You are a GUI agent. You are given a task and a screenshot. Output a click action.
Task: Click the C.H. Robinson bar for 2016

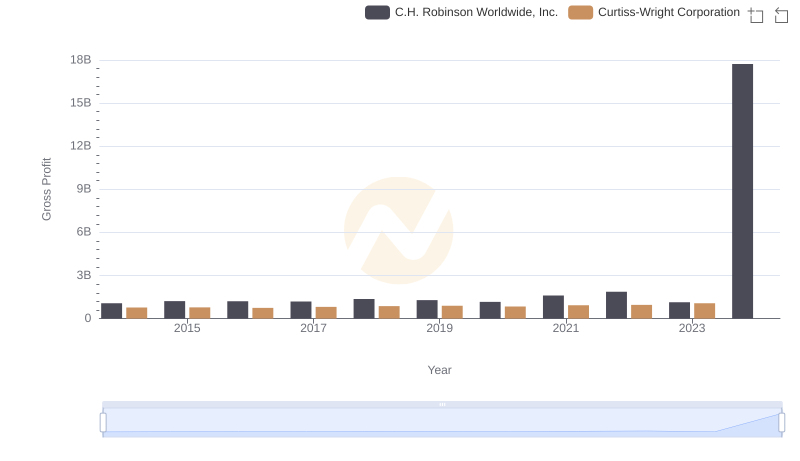click(x=237, y=310)
